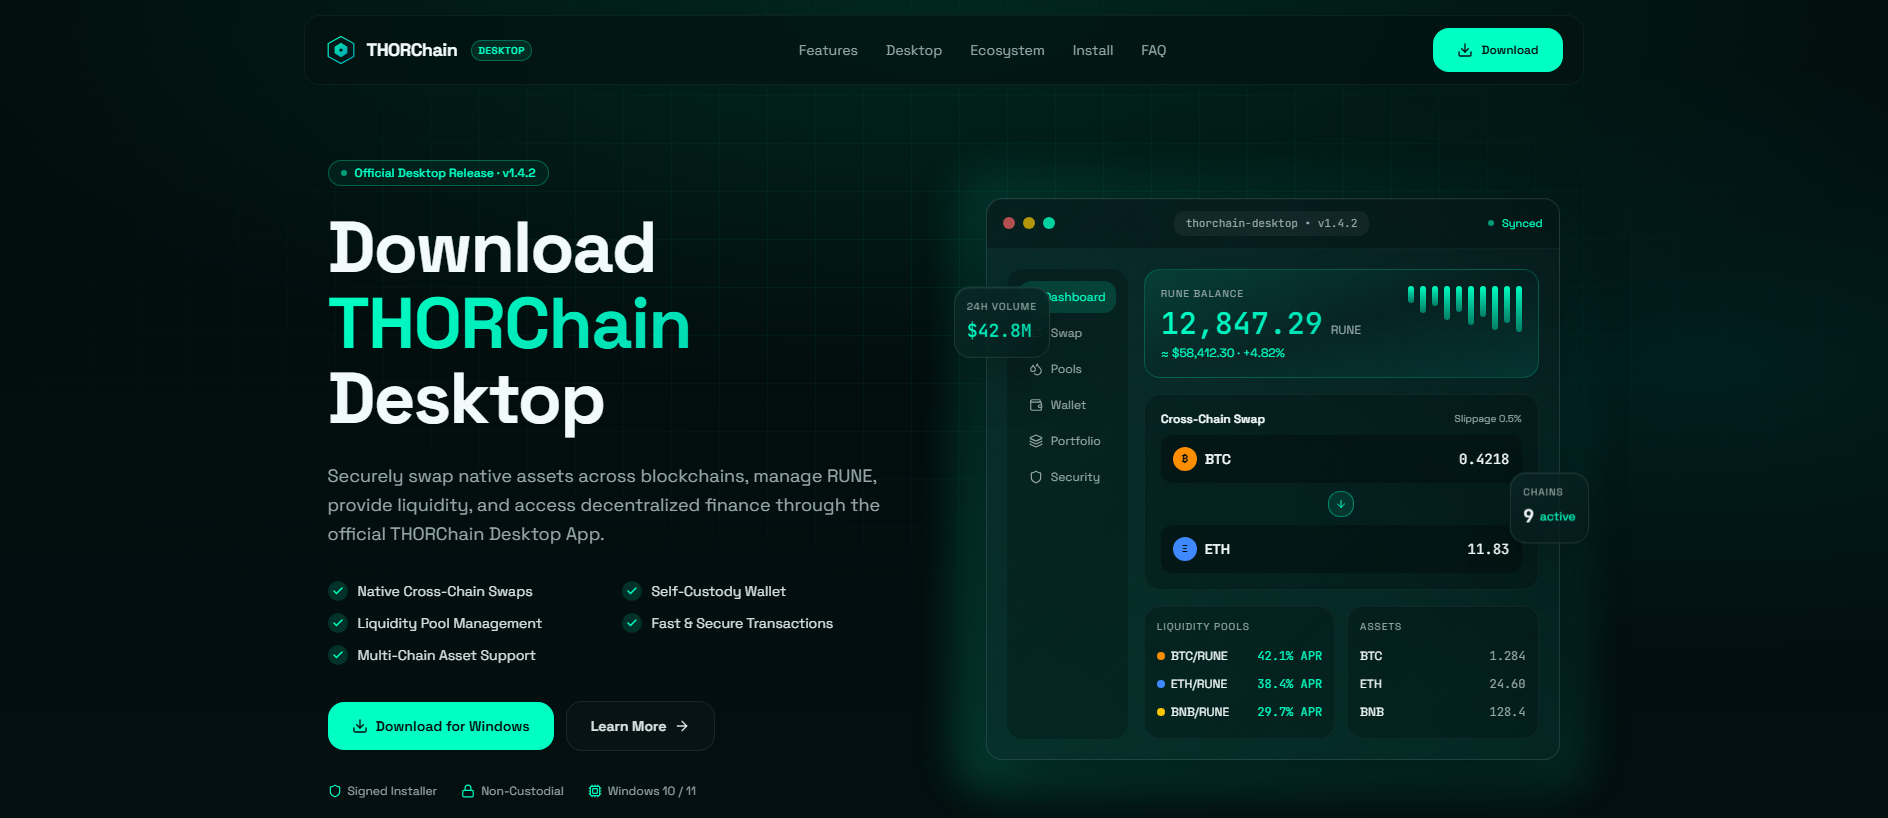Click the BTC amount 0.4218
This screenshot has width=1888, height=818.
(x=1483, y=459)
